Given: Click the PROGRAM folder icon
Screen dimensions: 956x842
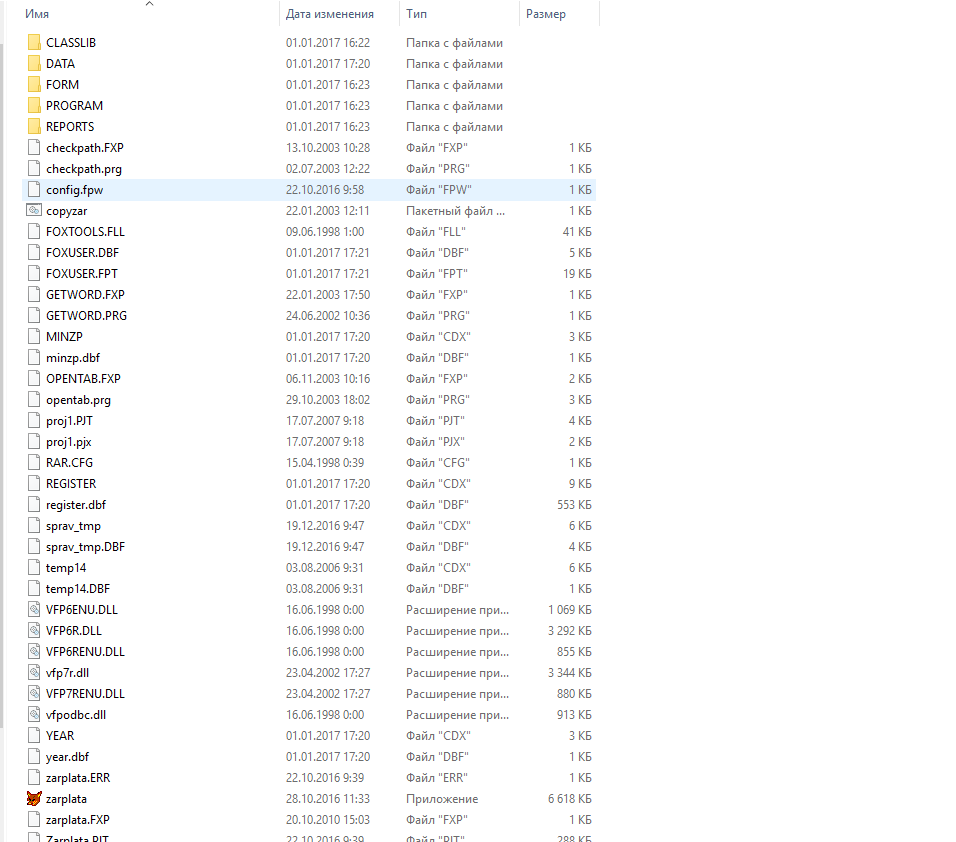Looking at the screenshot, I should [36, 106].
